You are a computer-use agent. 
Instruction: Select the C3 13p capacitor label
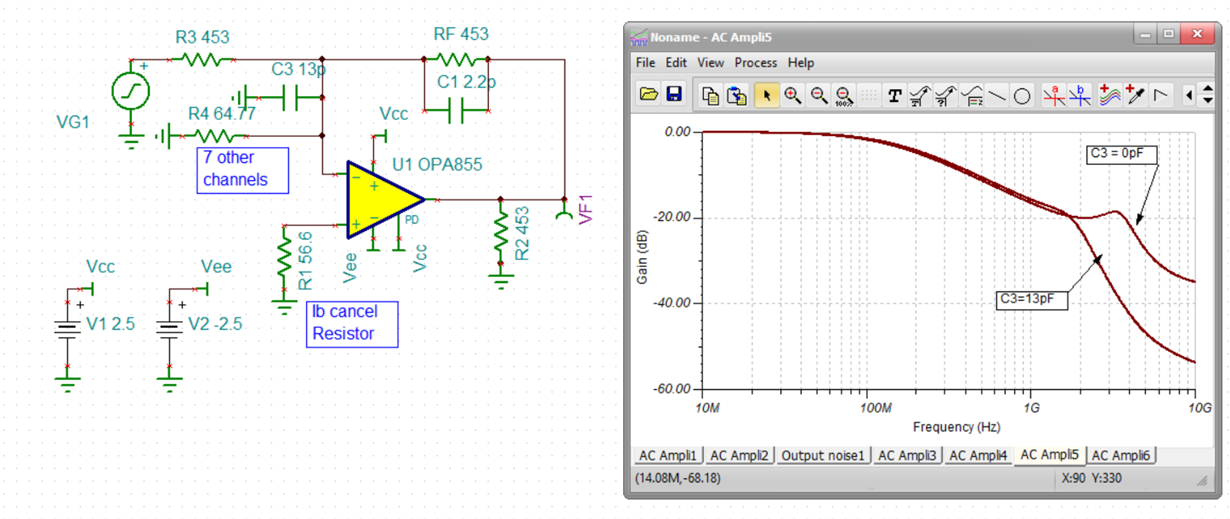[x=298, y=70]
